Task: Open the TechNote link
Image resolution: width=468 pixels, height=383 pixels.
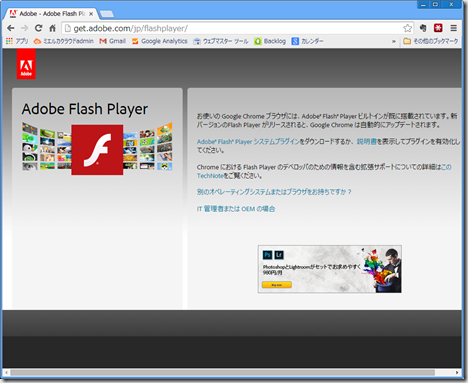Action: click(210, 176)
